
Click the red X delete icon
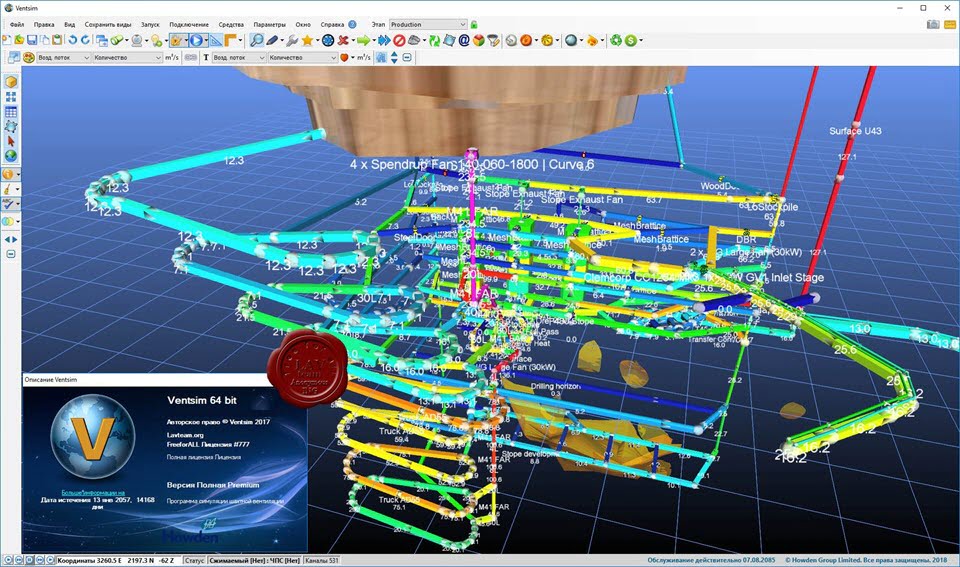coord(343,40)
